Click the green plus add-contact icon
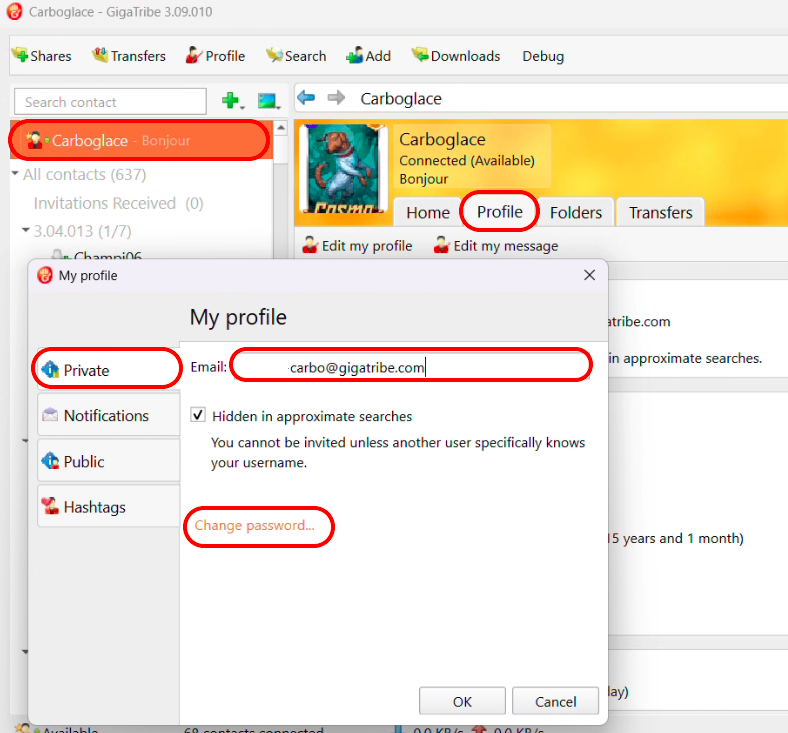788x733 pixels. tap(231, 101)
